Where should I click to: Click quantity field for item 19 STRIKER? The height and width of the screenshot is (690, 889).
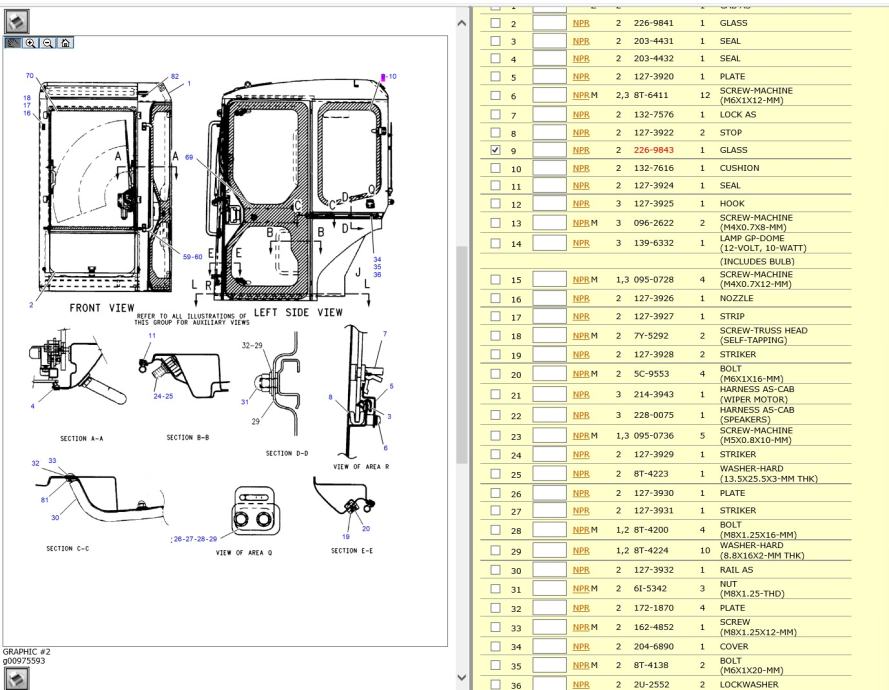tap(549, 354)
